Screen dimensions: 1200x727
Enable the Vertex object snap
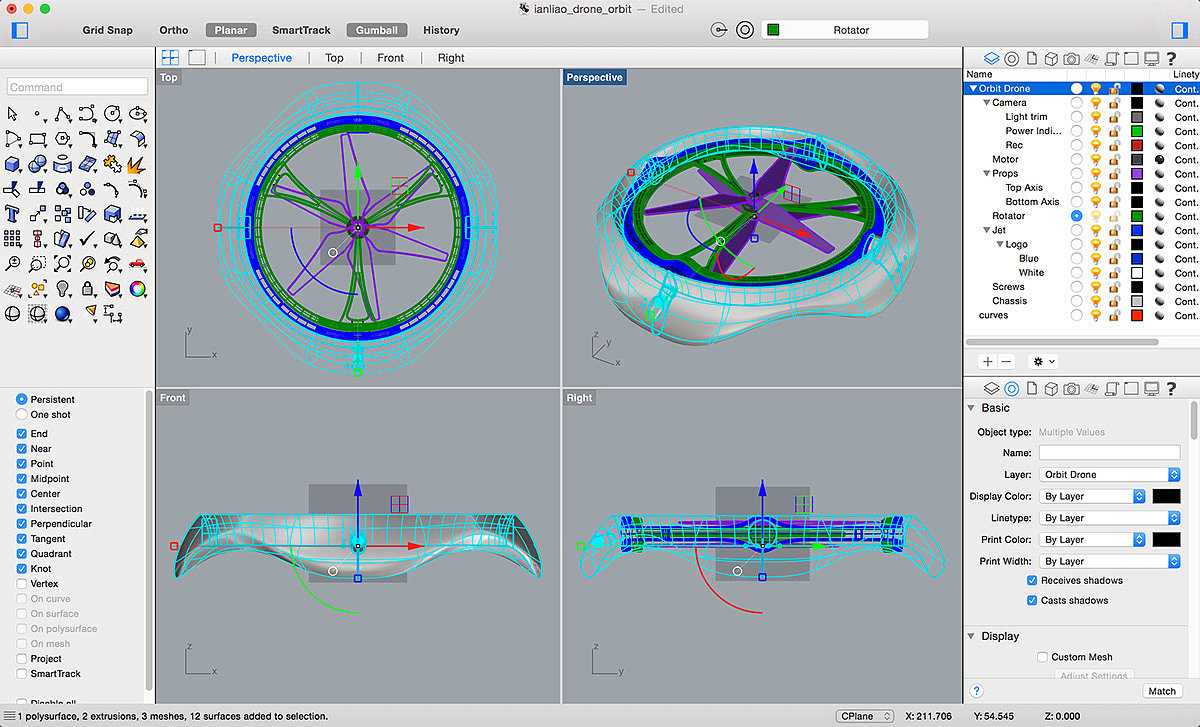(x=22, y=584)
